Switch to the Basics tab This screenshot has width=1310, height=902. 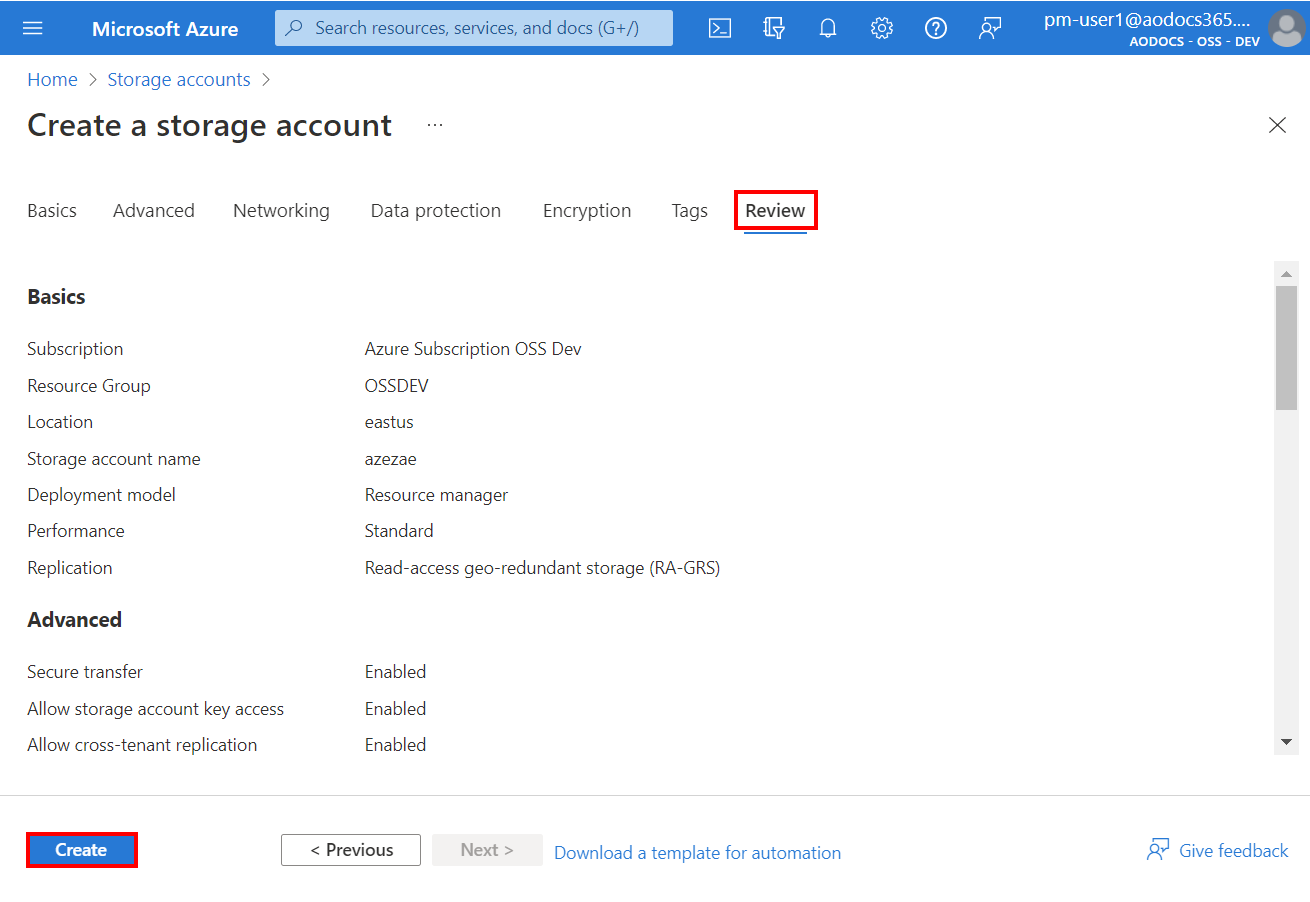tap(52, 211)
